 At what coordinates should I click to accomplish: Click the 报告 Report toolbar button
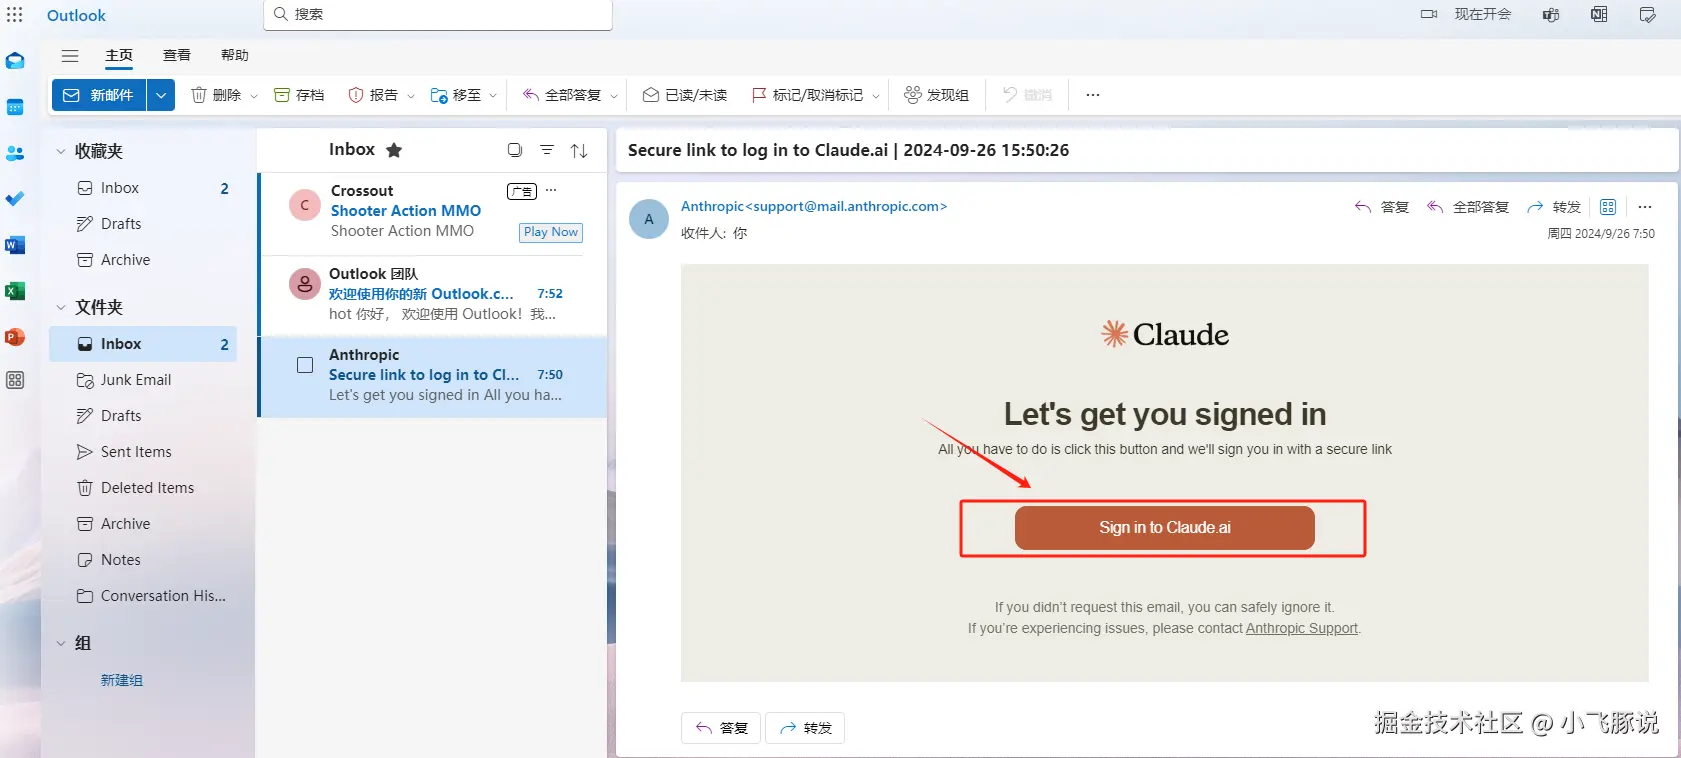tap(373, 95)
